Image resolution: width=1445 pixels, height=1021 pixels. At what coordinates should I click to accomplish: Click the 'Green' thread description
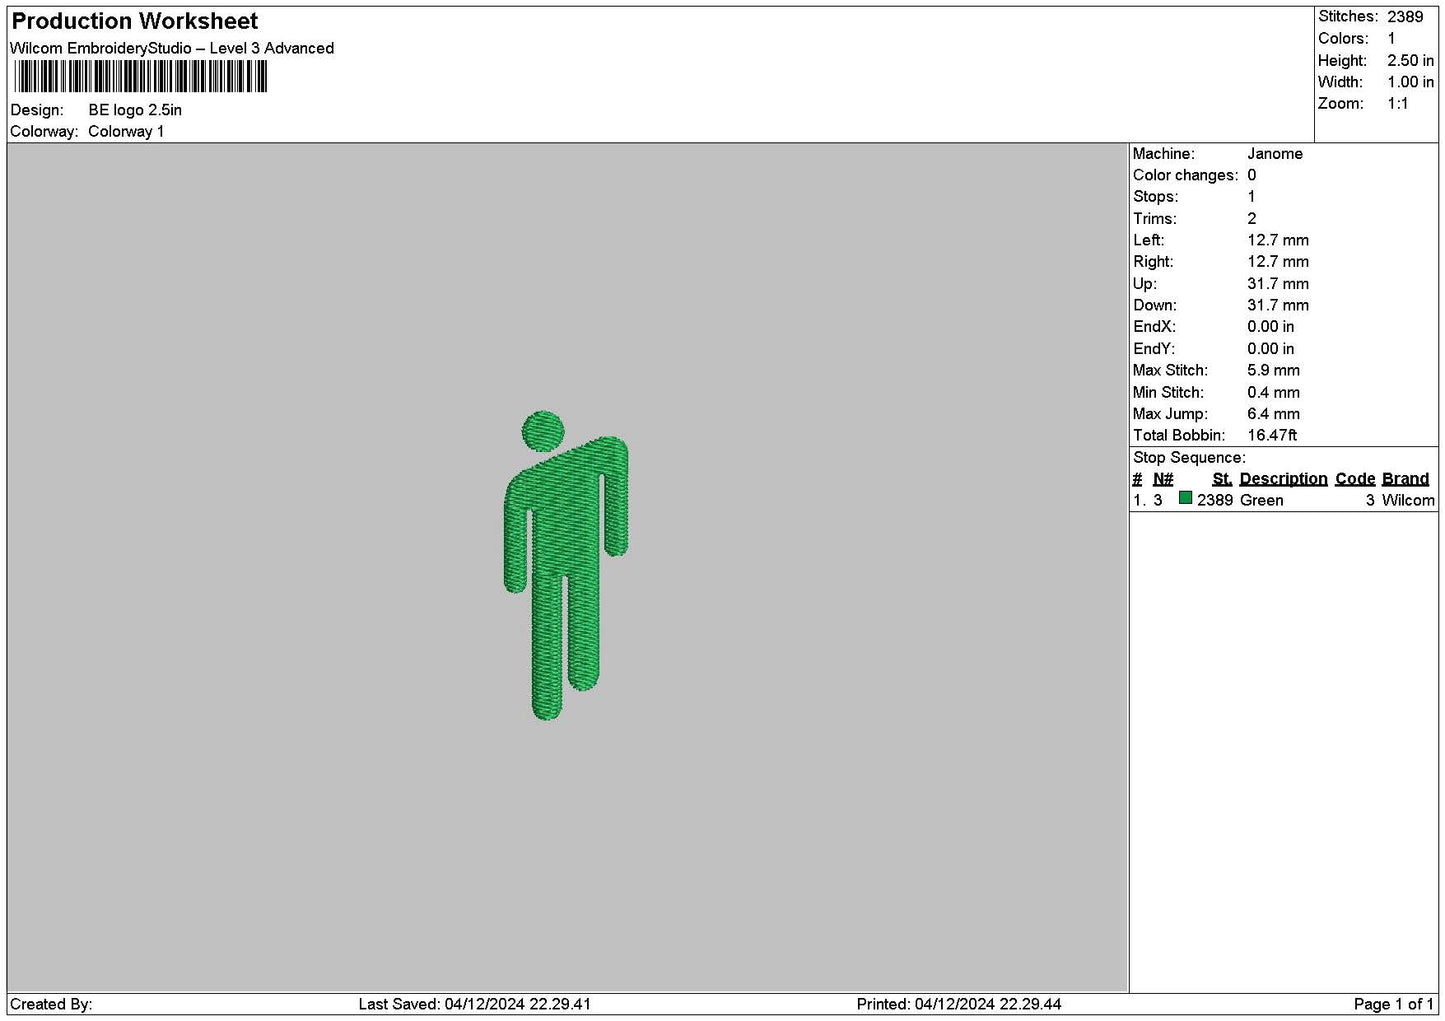[1261, 500]
